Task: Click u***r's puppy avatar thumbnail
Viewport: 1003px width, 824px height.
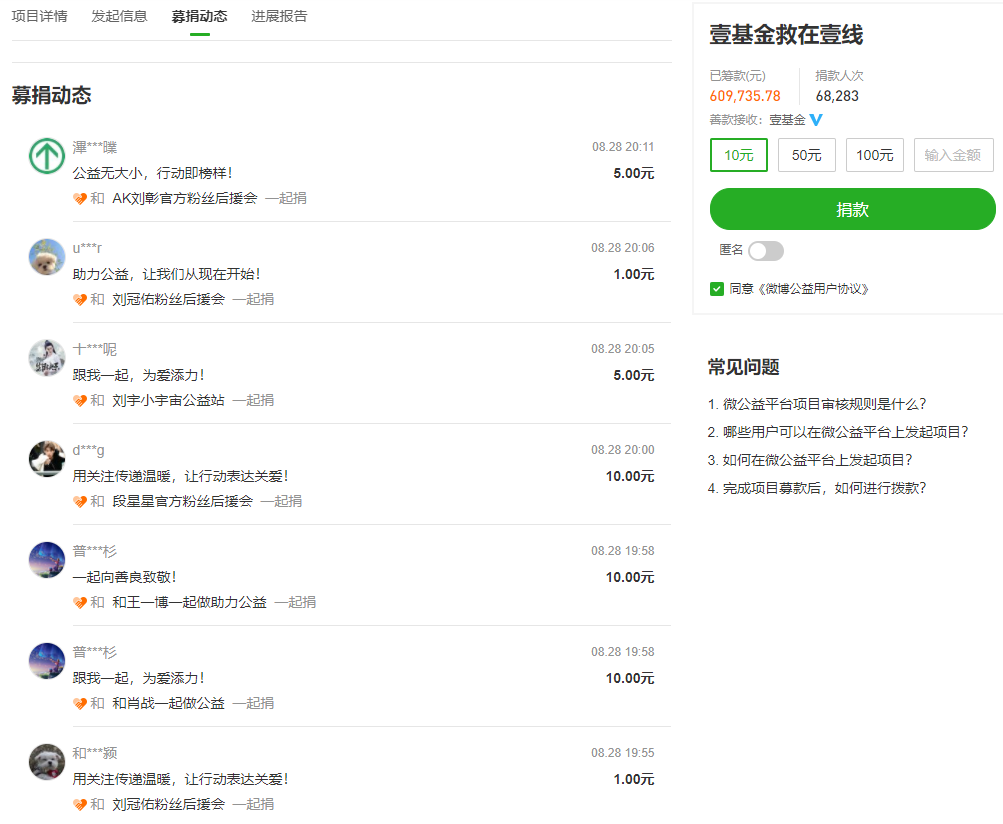Action: pos(46,257)
